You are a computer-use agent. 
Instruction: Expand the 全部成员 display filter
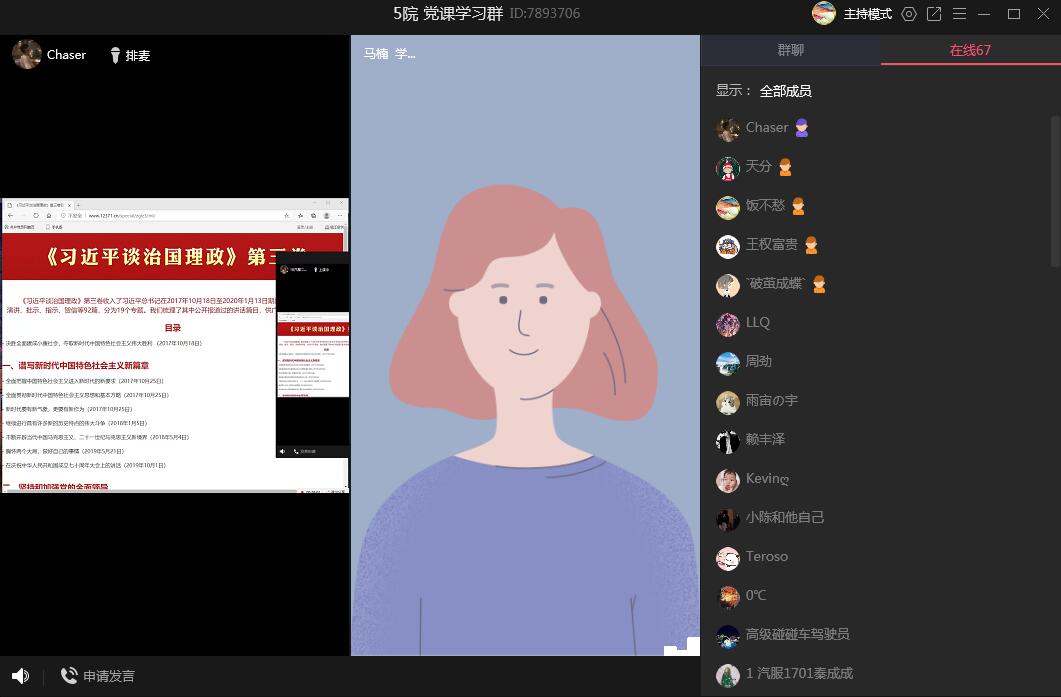coord(785,91)
